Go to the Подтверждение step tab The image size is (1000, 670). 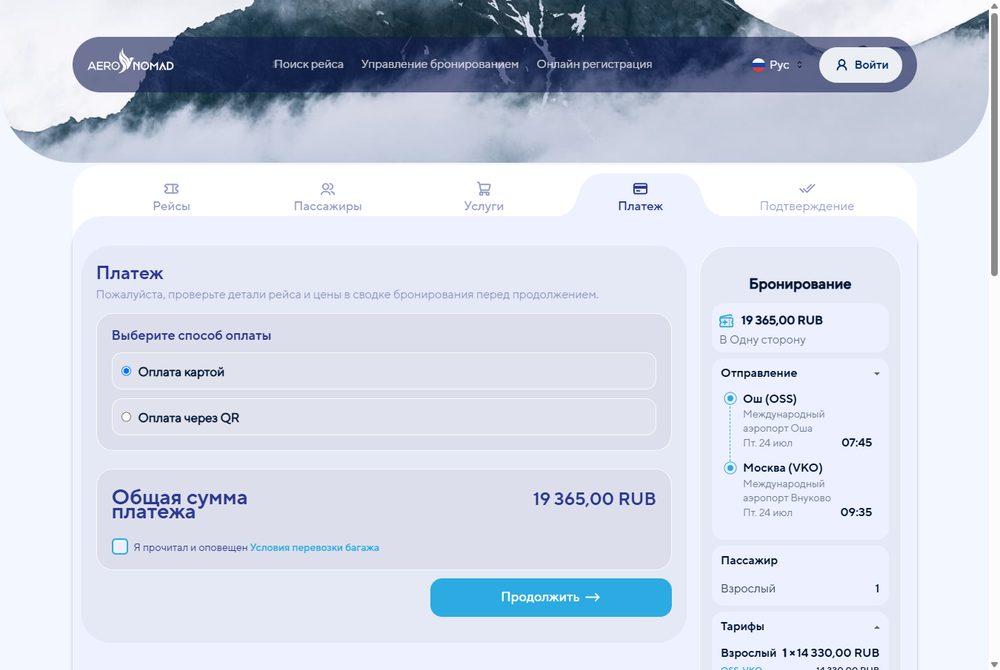point(807,197)
